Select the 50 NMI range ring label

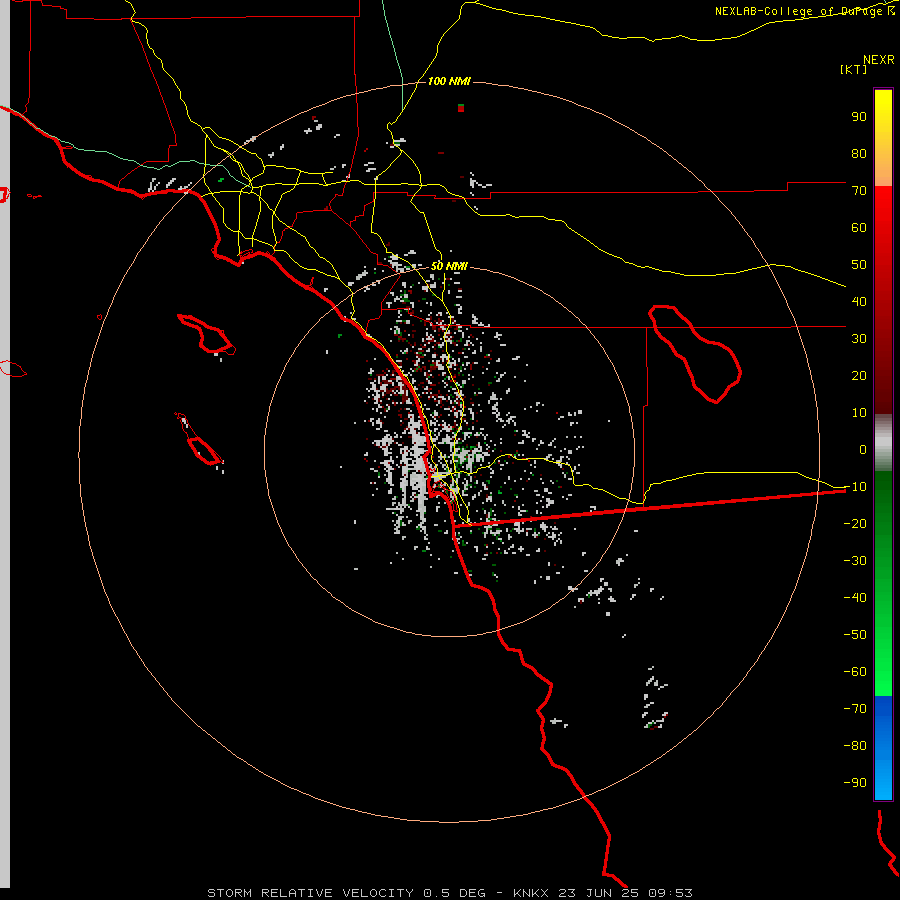(449, 266)
